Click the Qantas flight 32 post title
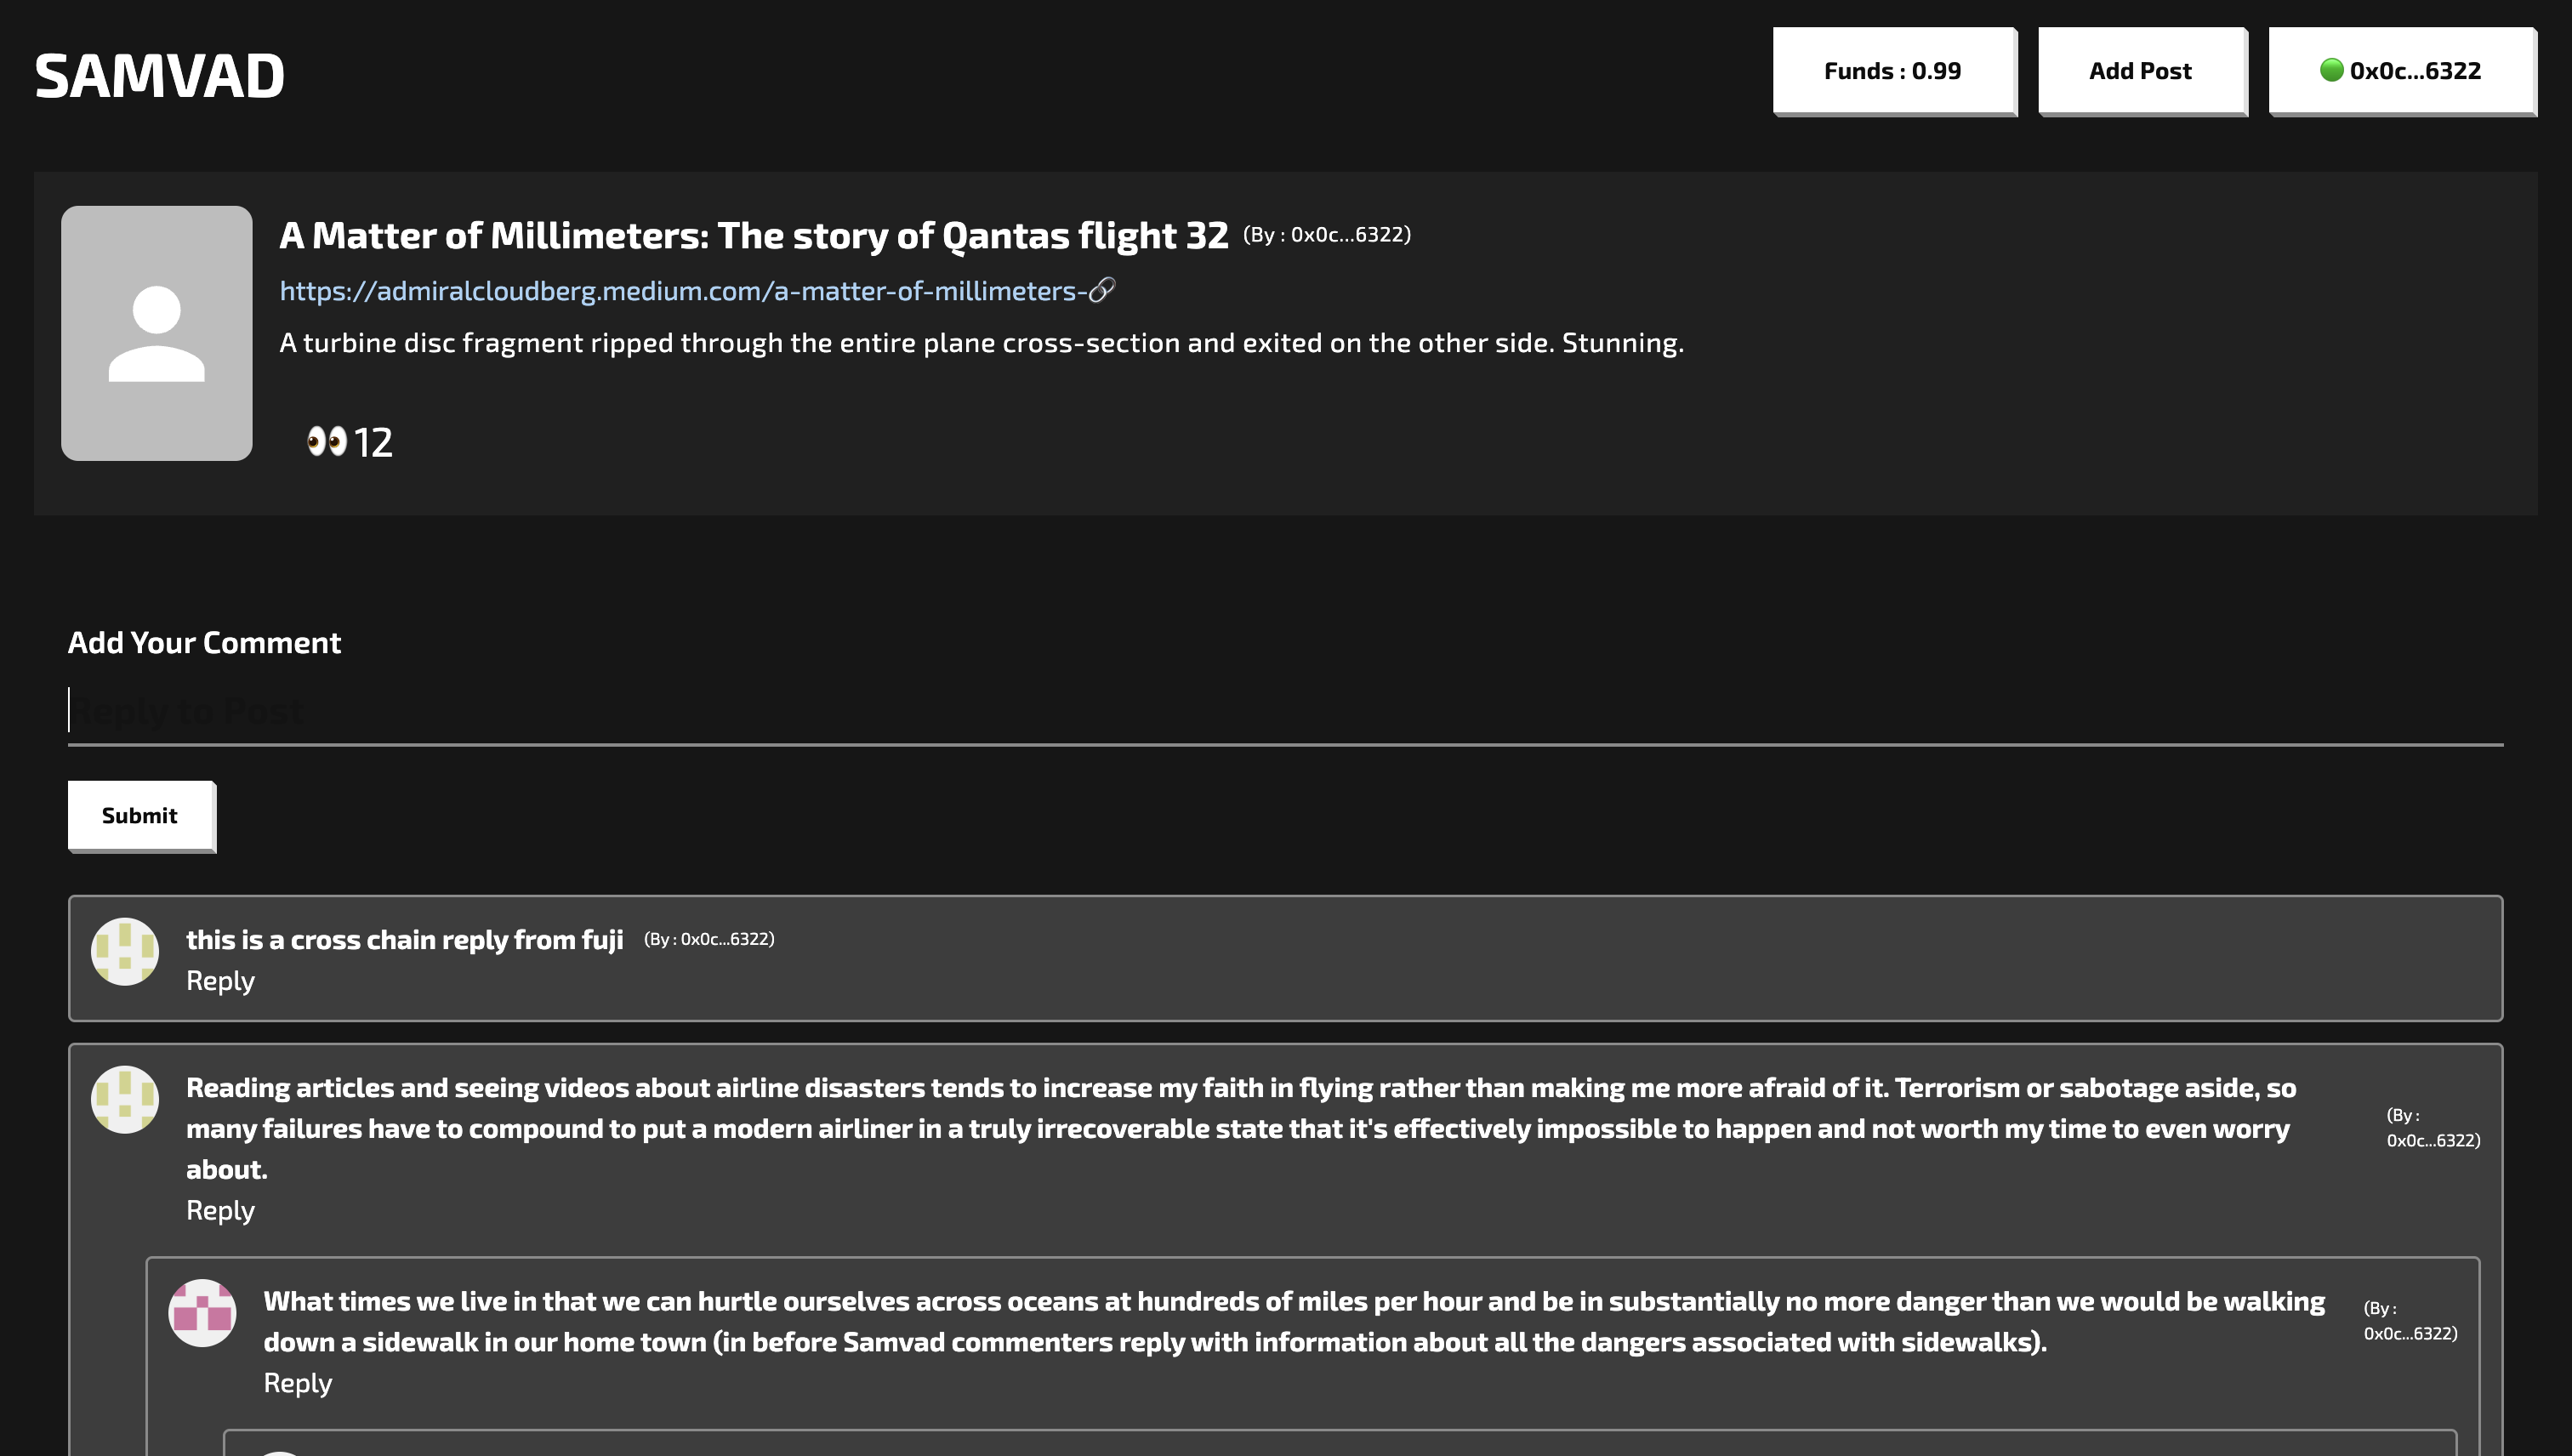The height and width of the screenshot is (1456, 2572). click(753, 235)
